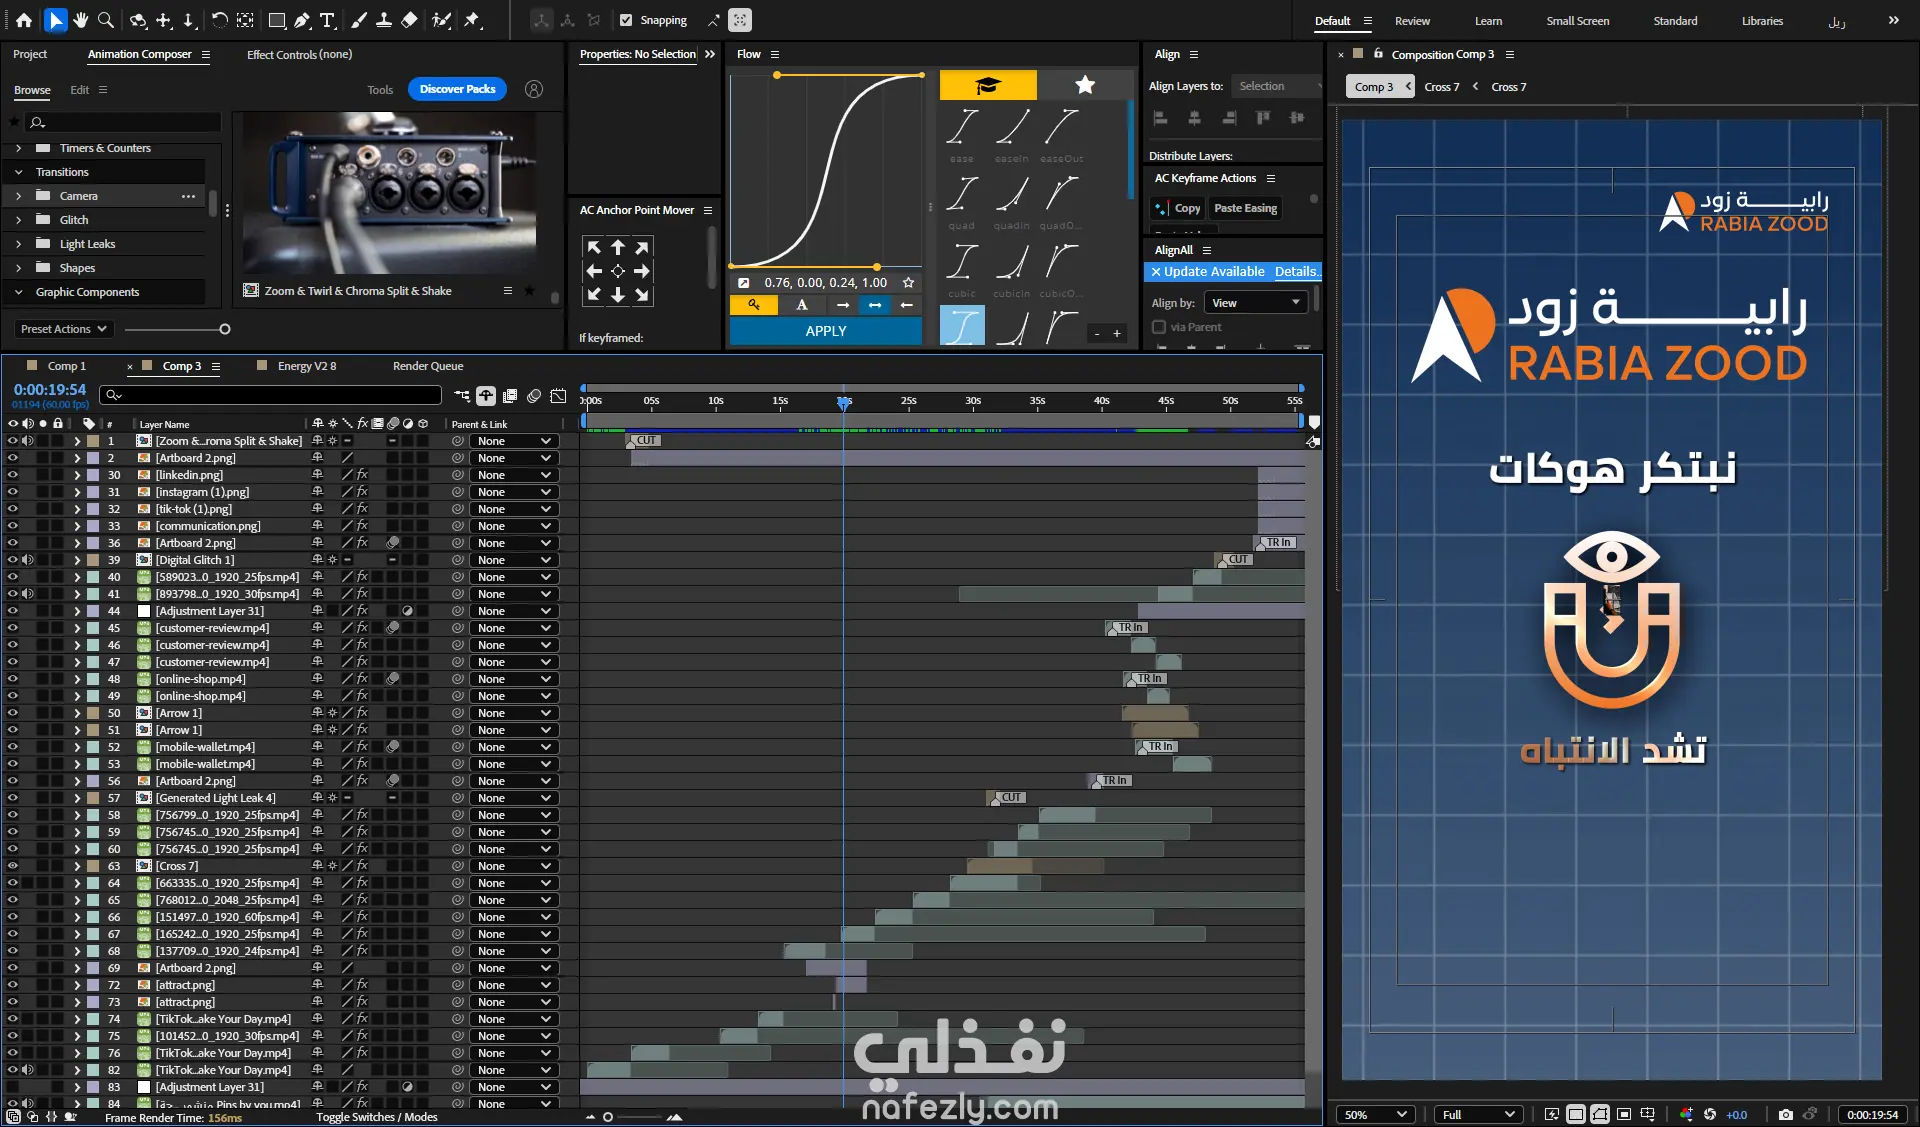Open the Details link for update
Viewport: 1920px width, 1127px height.
[1296, 272]
